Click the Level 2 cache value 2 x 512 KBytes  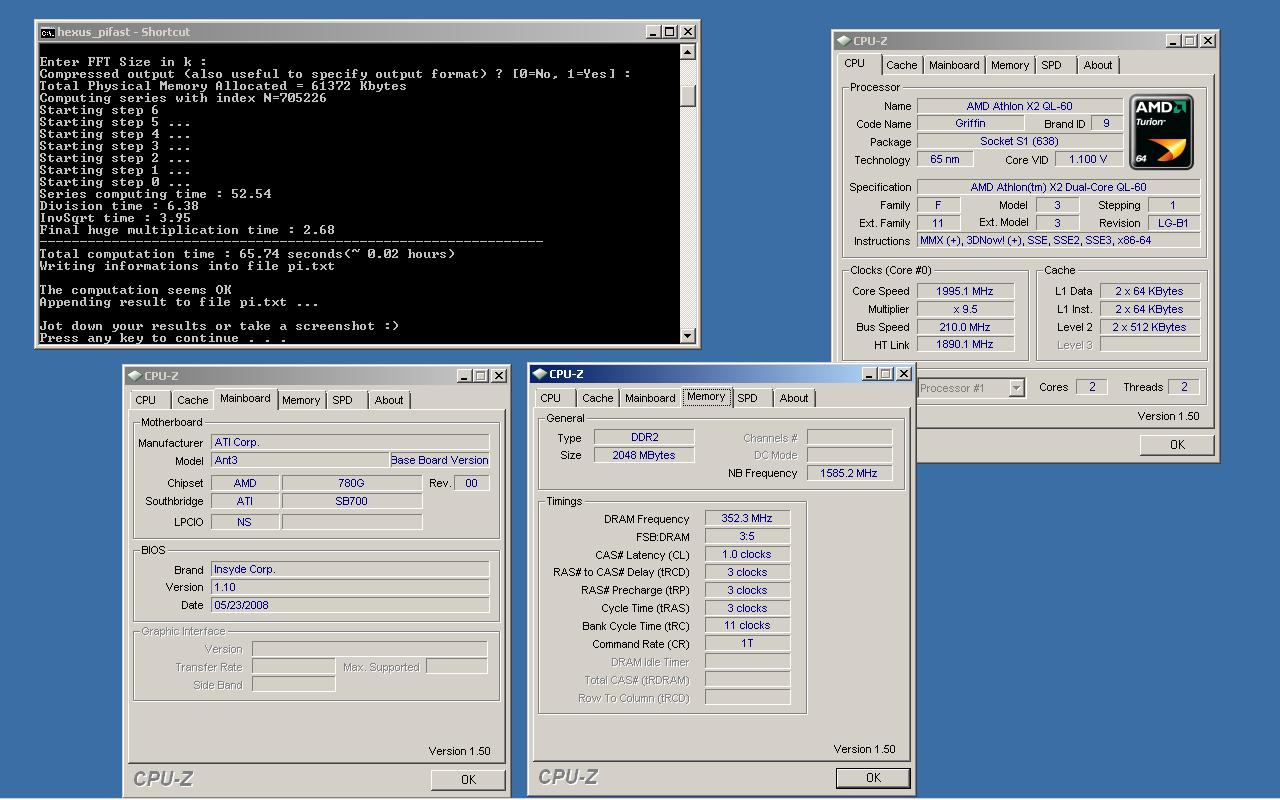coord(1150,327)
